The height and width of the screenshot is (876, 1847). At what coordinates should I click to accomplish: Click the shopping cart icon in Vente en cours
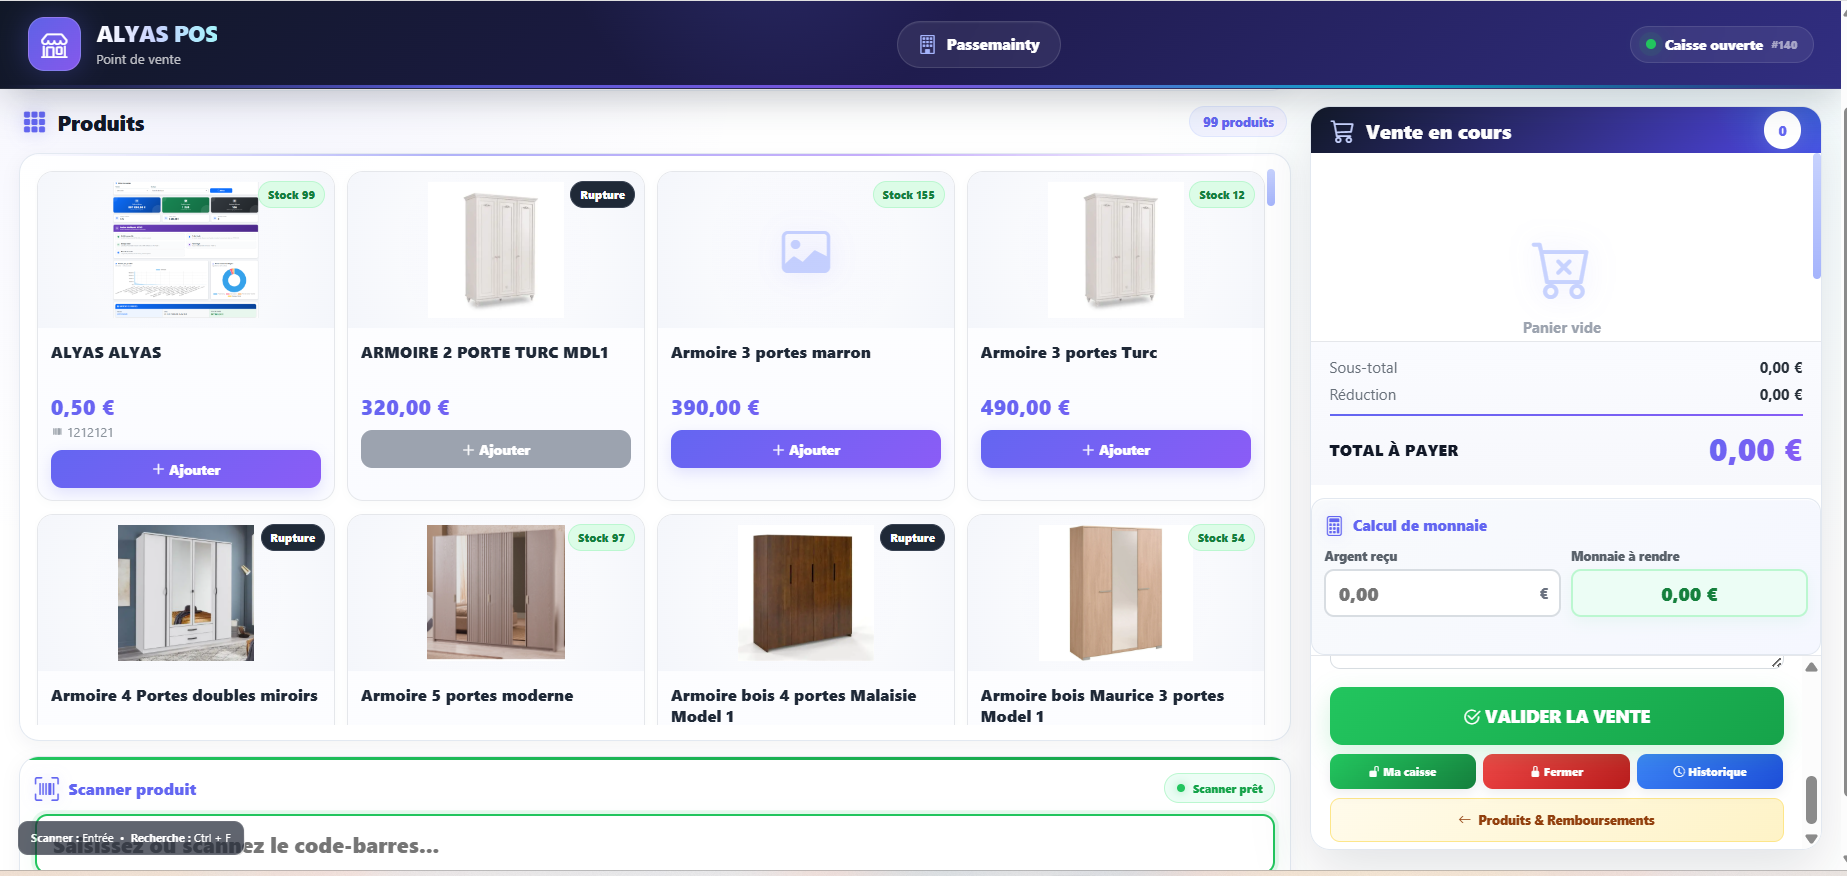(1342, 132)
